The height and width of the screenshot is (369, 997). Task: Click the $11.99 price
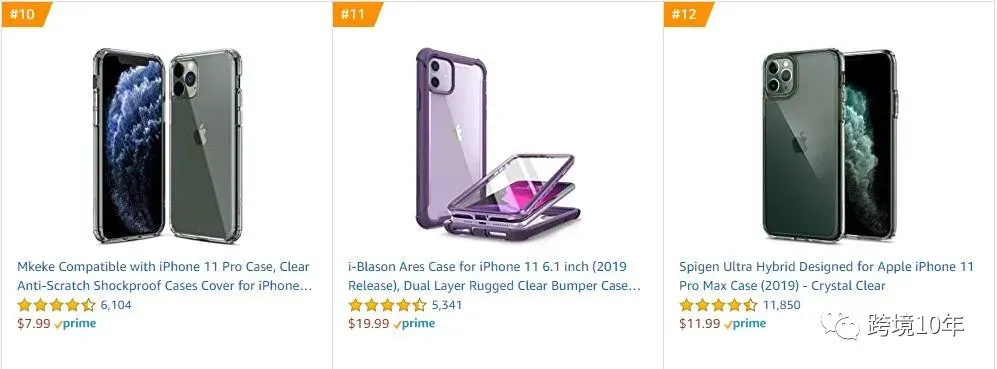(x=700, y=323)
